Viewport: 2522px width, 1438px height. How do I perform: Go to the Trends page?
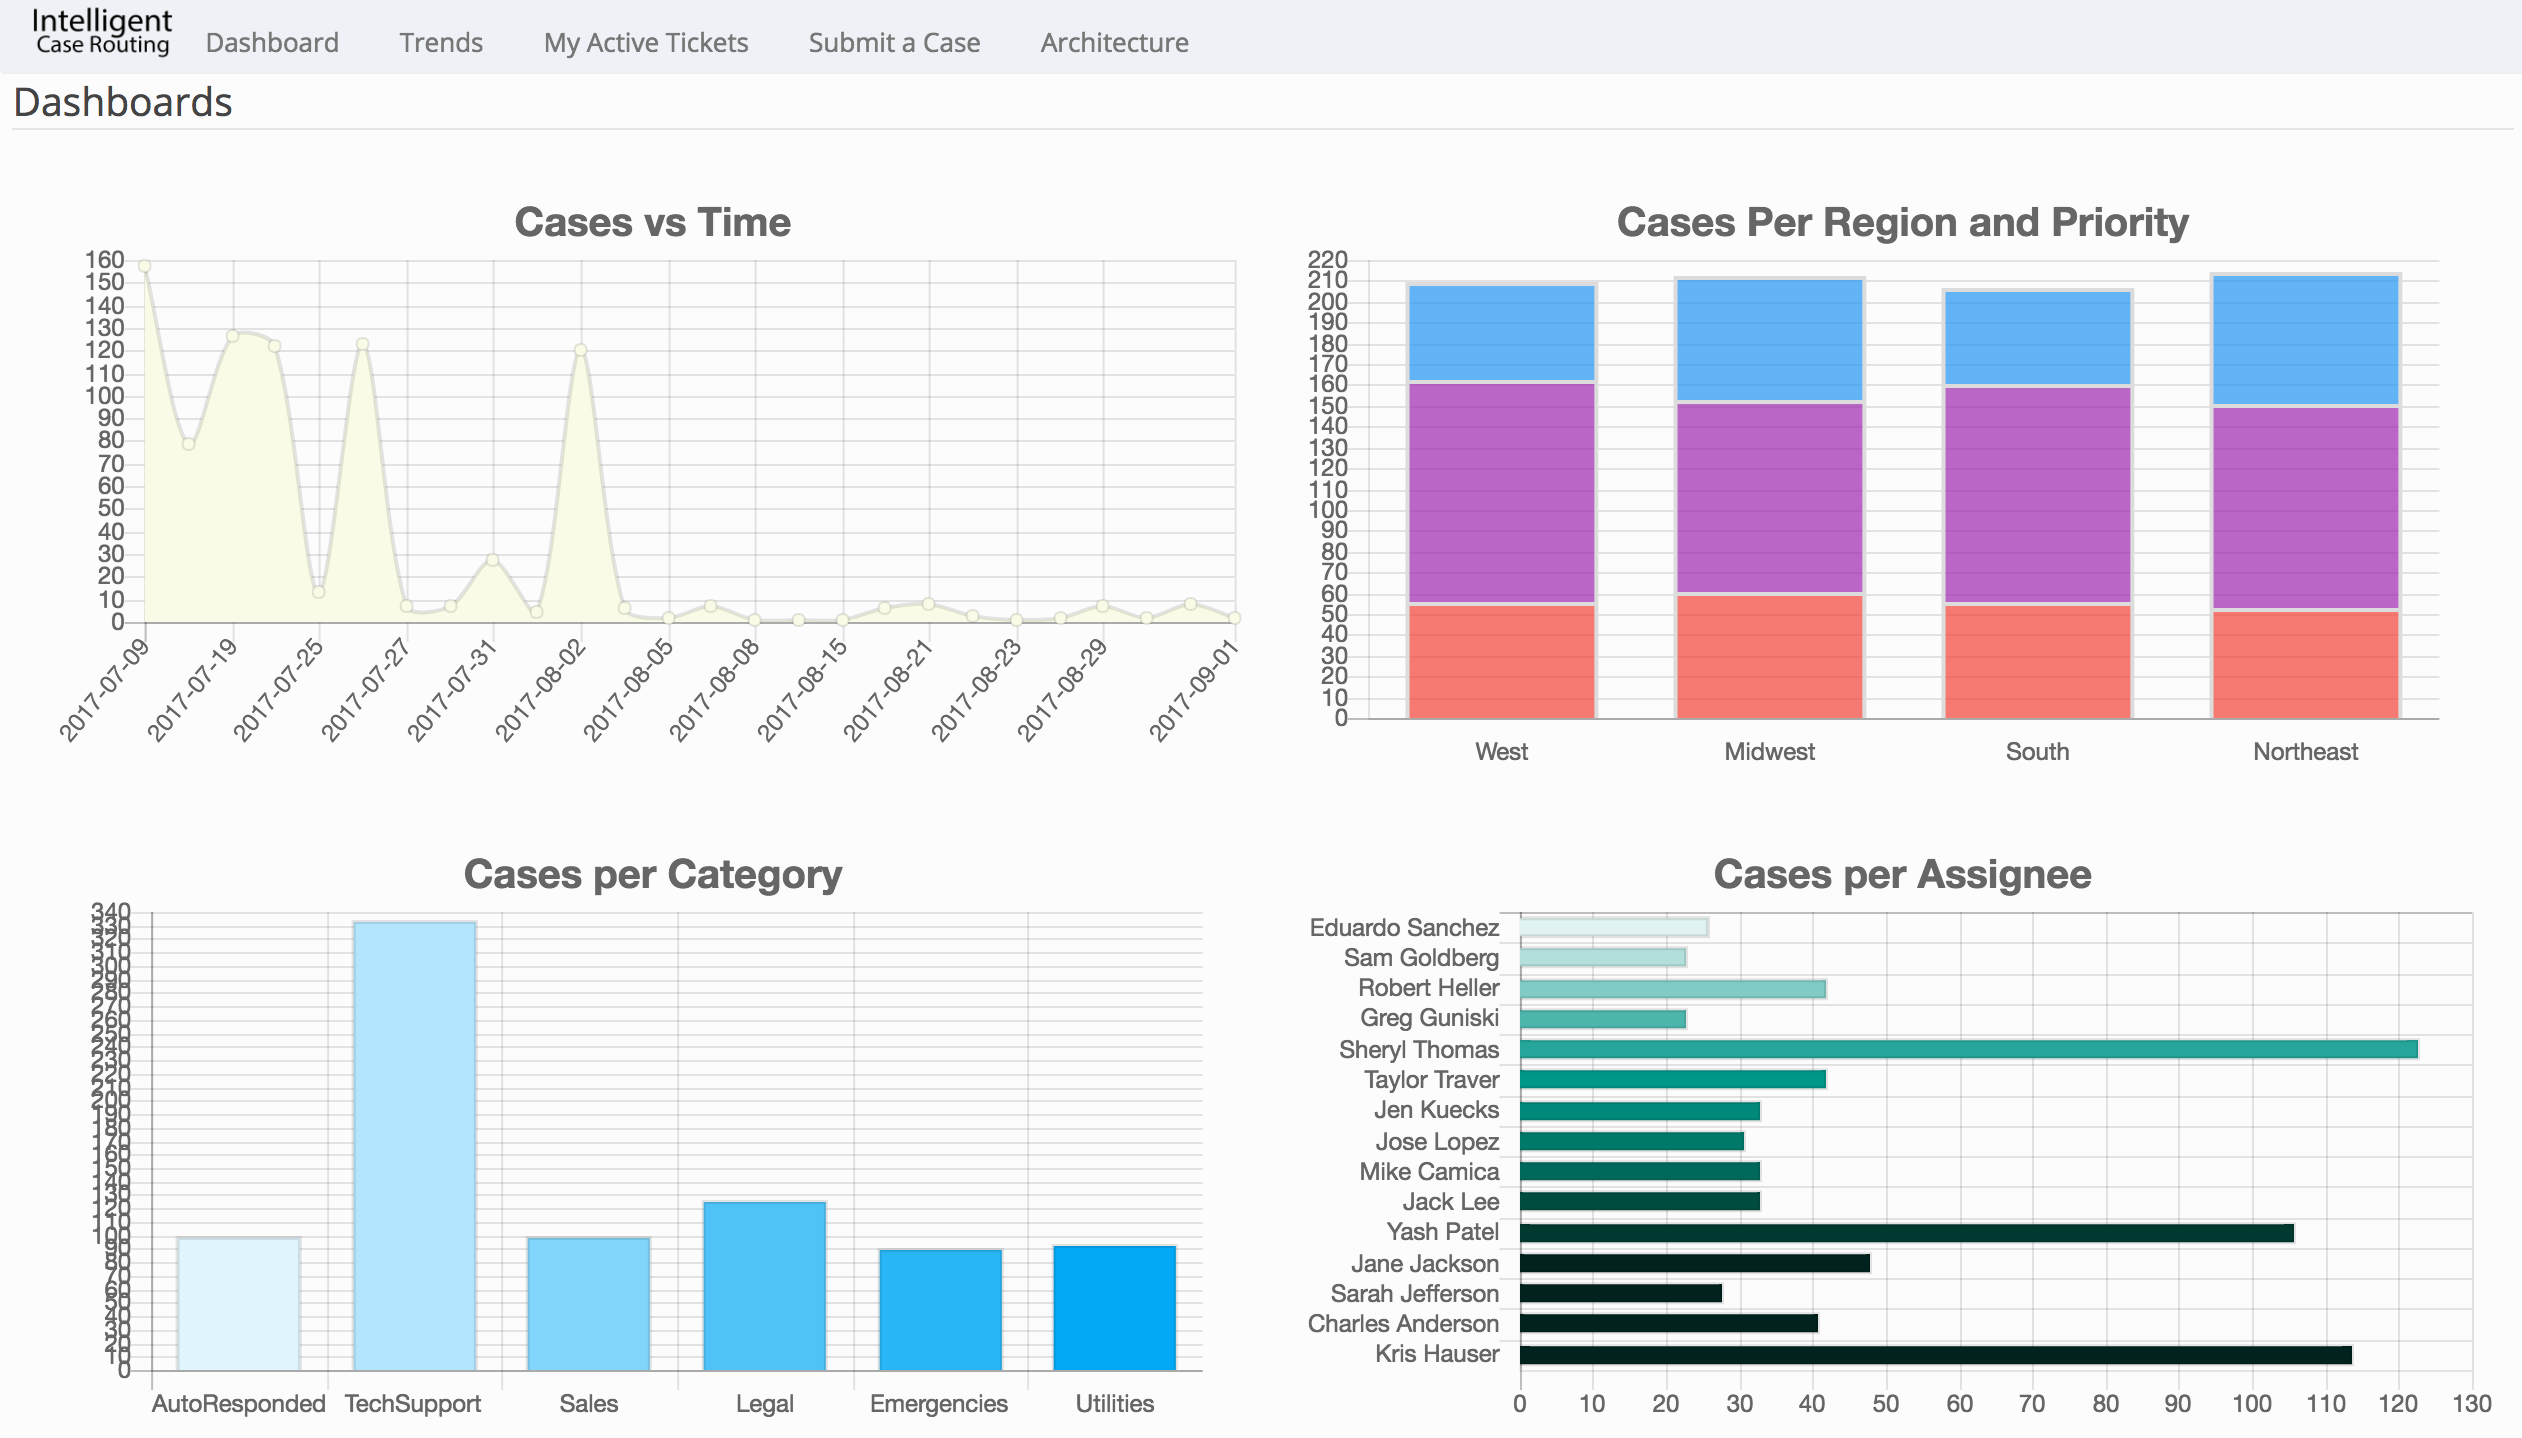(x=441, y=43)
